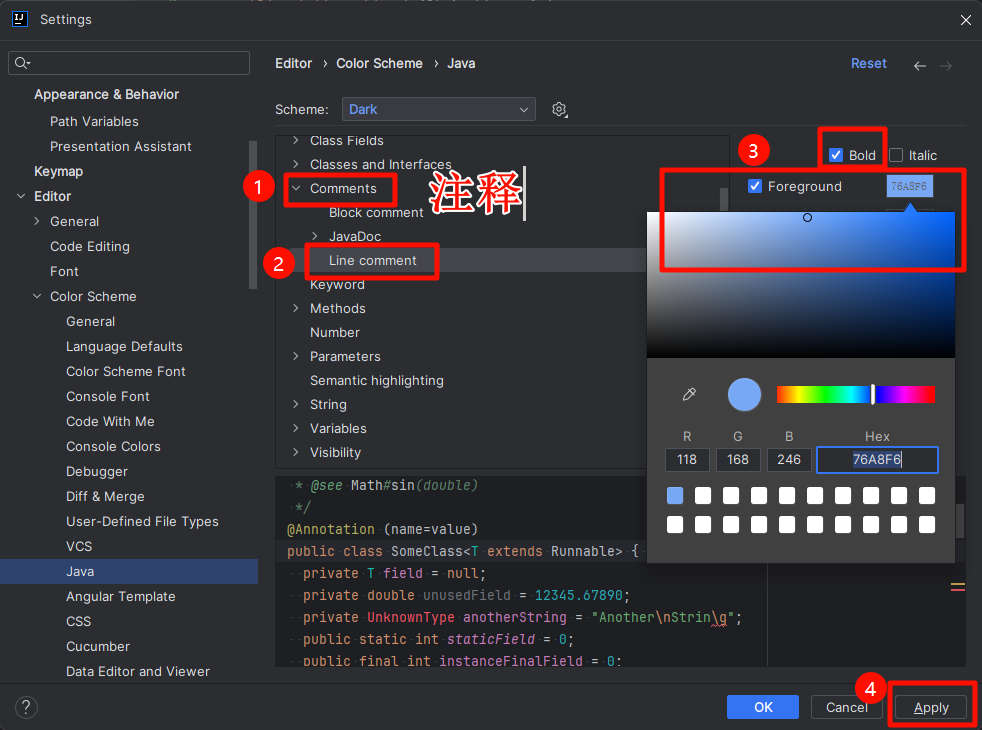Image resolution: width=982 pixels, height=730 pixels.
Task: Open Appearance & Behavior settings
Action: (106, 95)
